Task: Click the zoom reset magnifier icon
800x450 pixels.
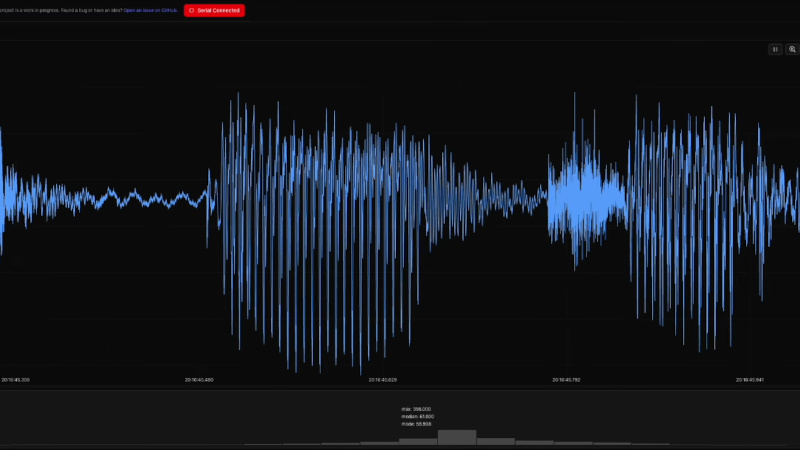Action: click(792, 49)
